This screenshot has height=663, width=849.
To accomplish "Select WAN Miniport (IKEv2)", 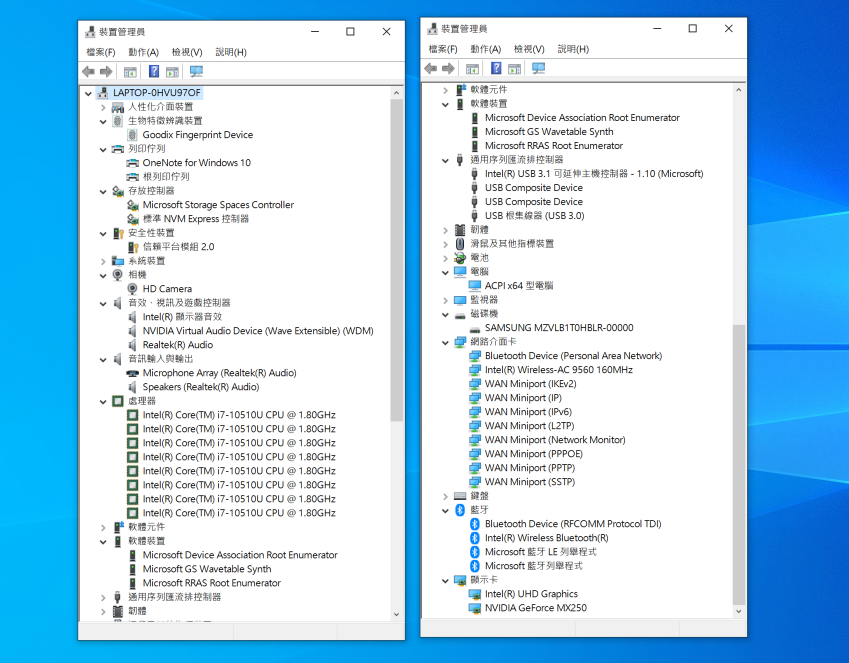I will coord(531,384).
